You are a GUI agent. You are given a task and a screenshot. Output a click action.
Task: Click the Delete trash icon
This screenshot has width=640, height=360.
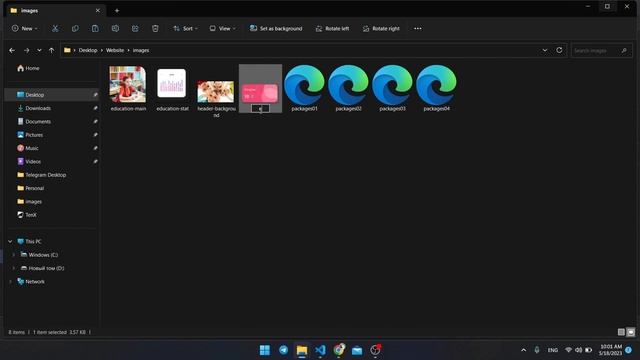click(155, 29)
